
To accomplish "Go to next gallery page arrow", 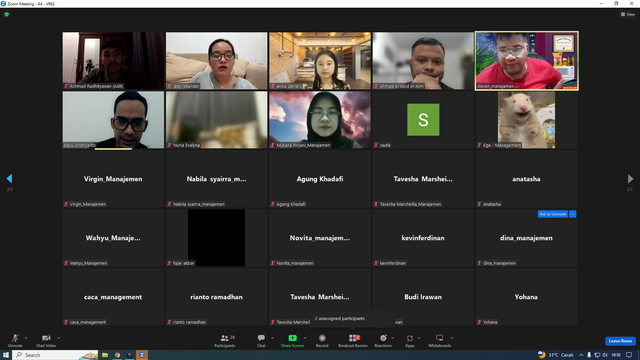I will click(630, 178).
